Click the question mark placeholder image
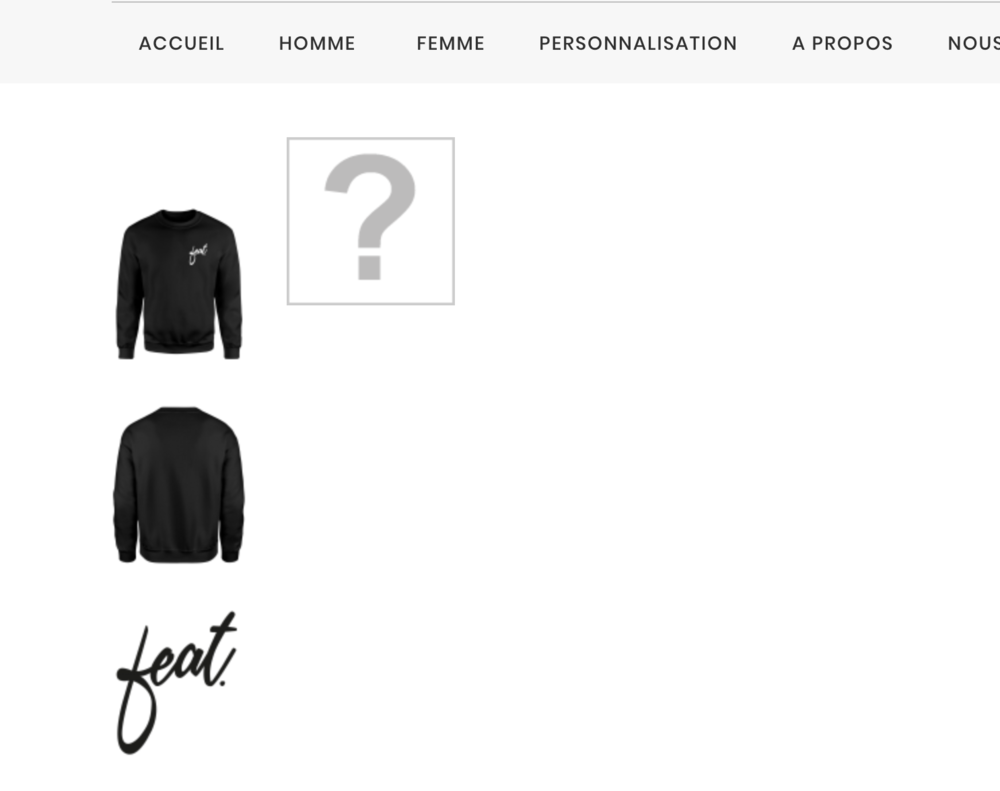 pyautogui.click(x=371, y=221)
